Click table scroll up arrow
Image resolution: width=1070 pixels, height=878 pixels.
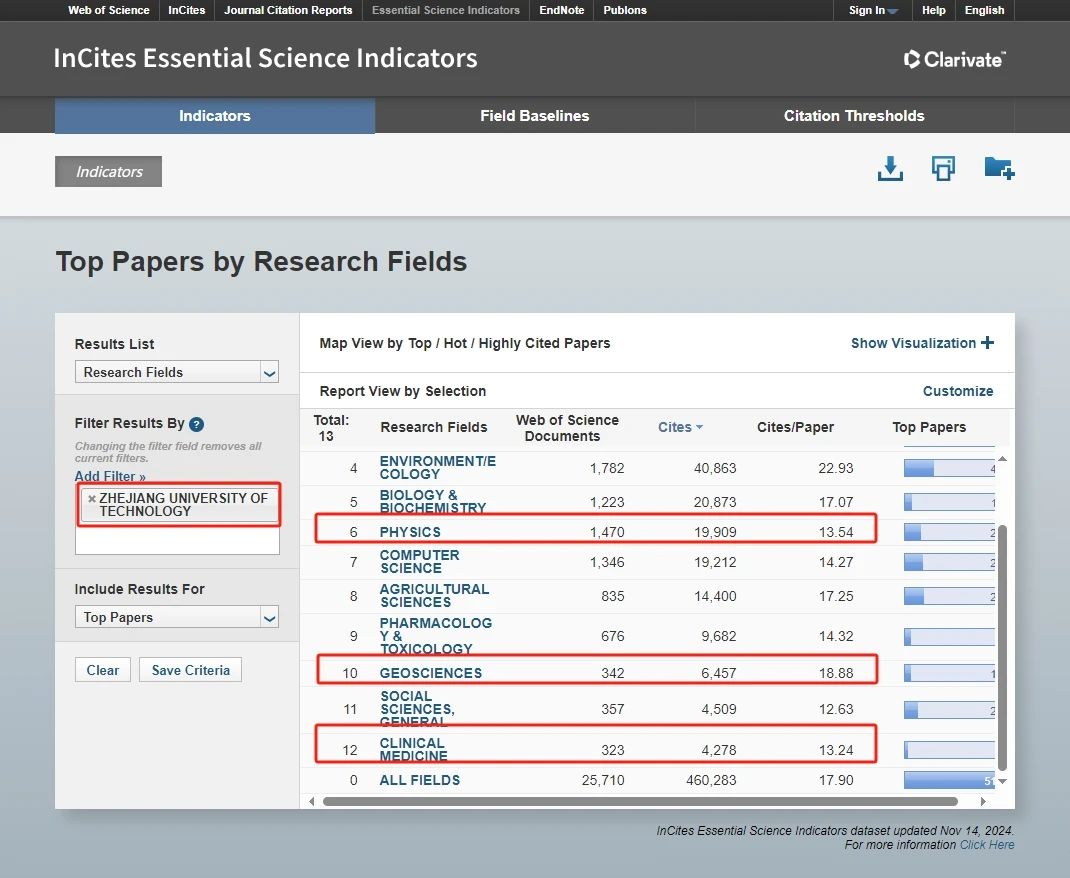click(1002, 458)
